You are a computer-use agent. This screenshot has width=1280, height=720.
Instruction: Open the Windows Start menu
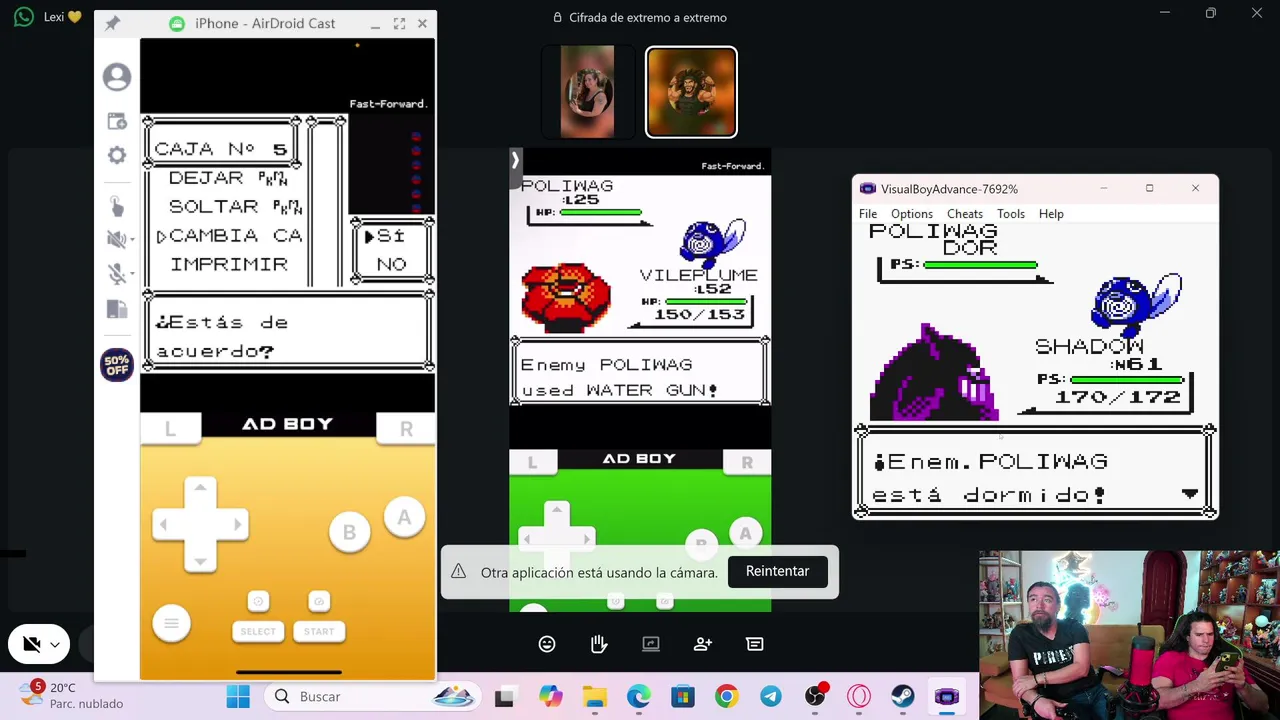(238, 697)
